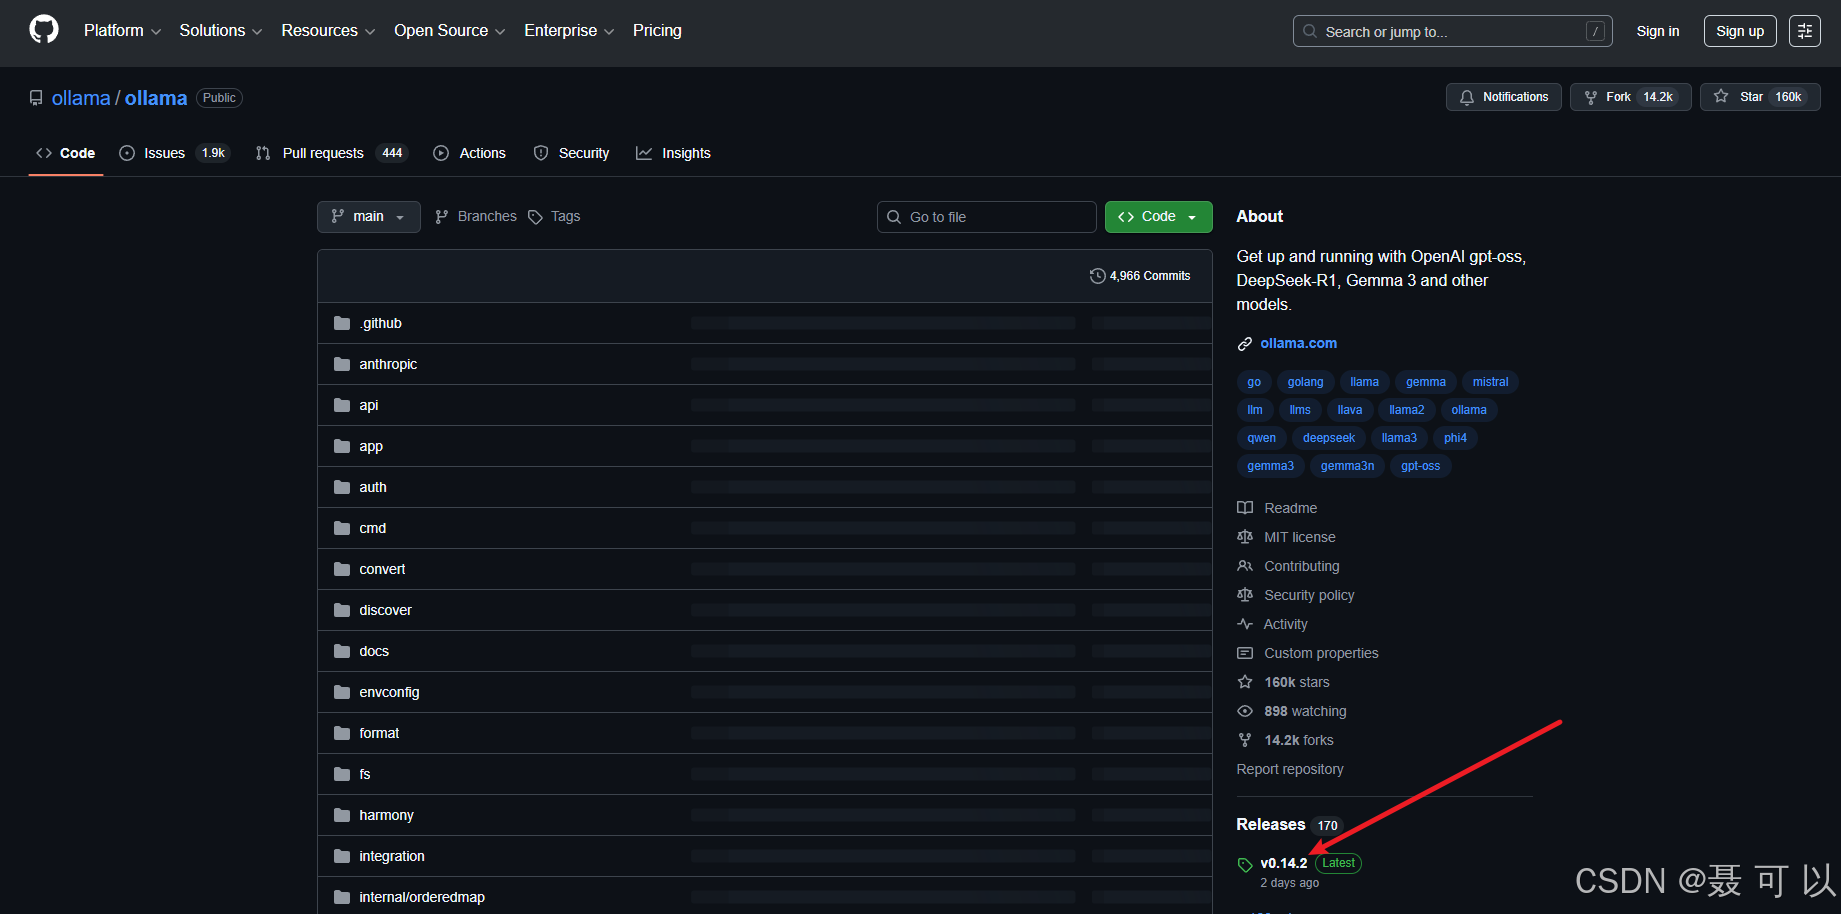1841x914 pixels.
Task: Open the Pricing link
Action: (657, 31)
